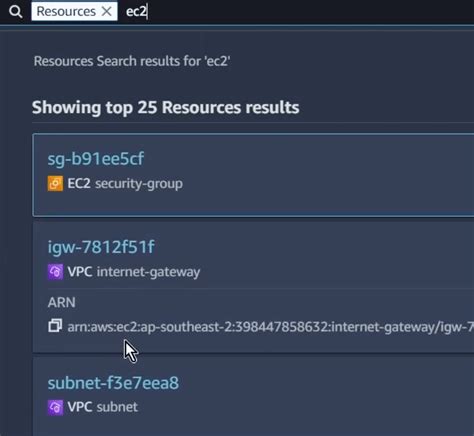This screenshot has width=474, height=436.
Task: Copy the internet gateway ARN via copy icon
Action: [x=55, y=326]
